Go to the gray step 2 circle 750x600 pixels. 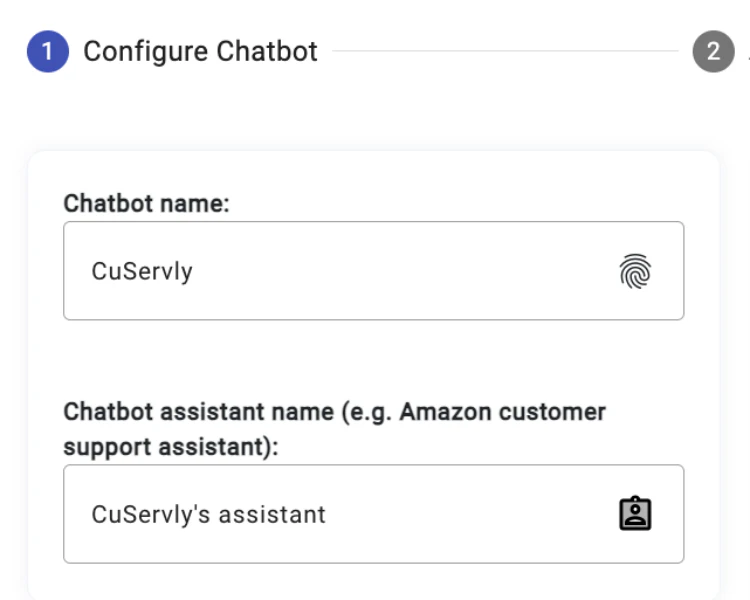(x=713, y=52)
